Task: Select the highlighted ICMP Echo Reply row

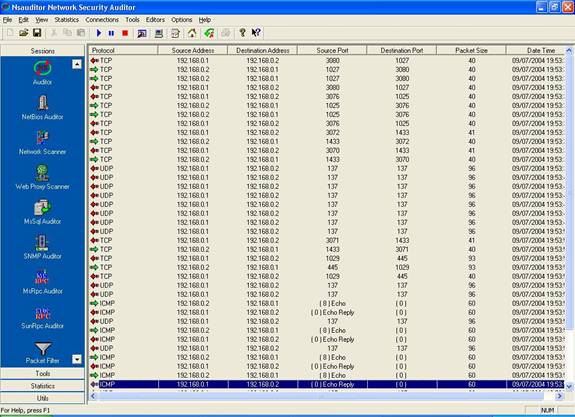Action: tap(327, 384)
